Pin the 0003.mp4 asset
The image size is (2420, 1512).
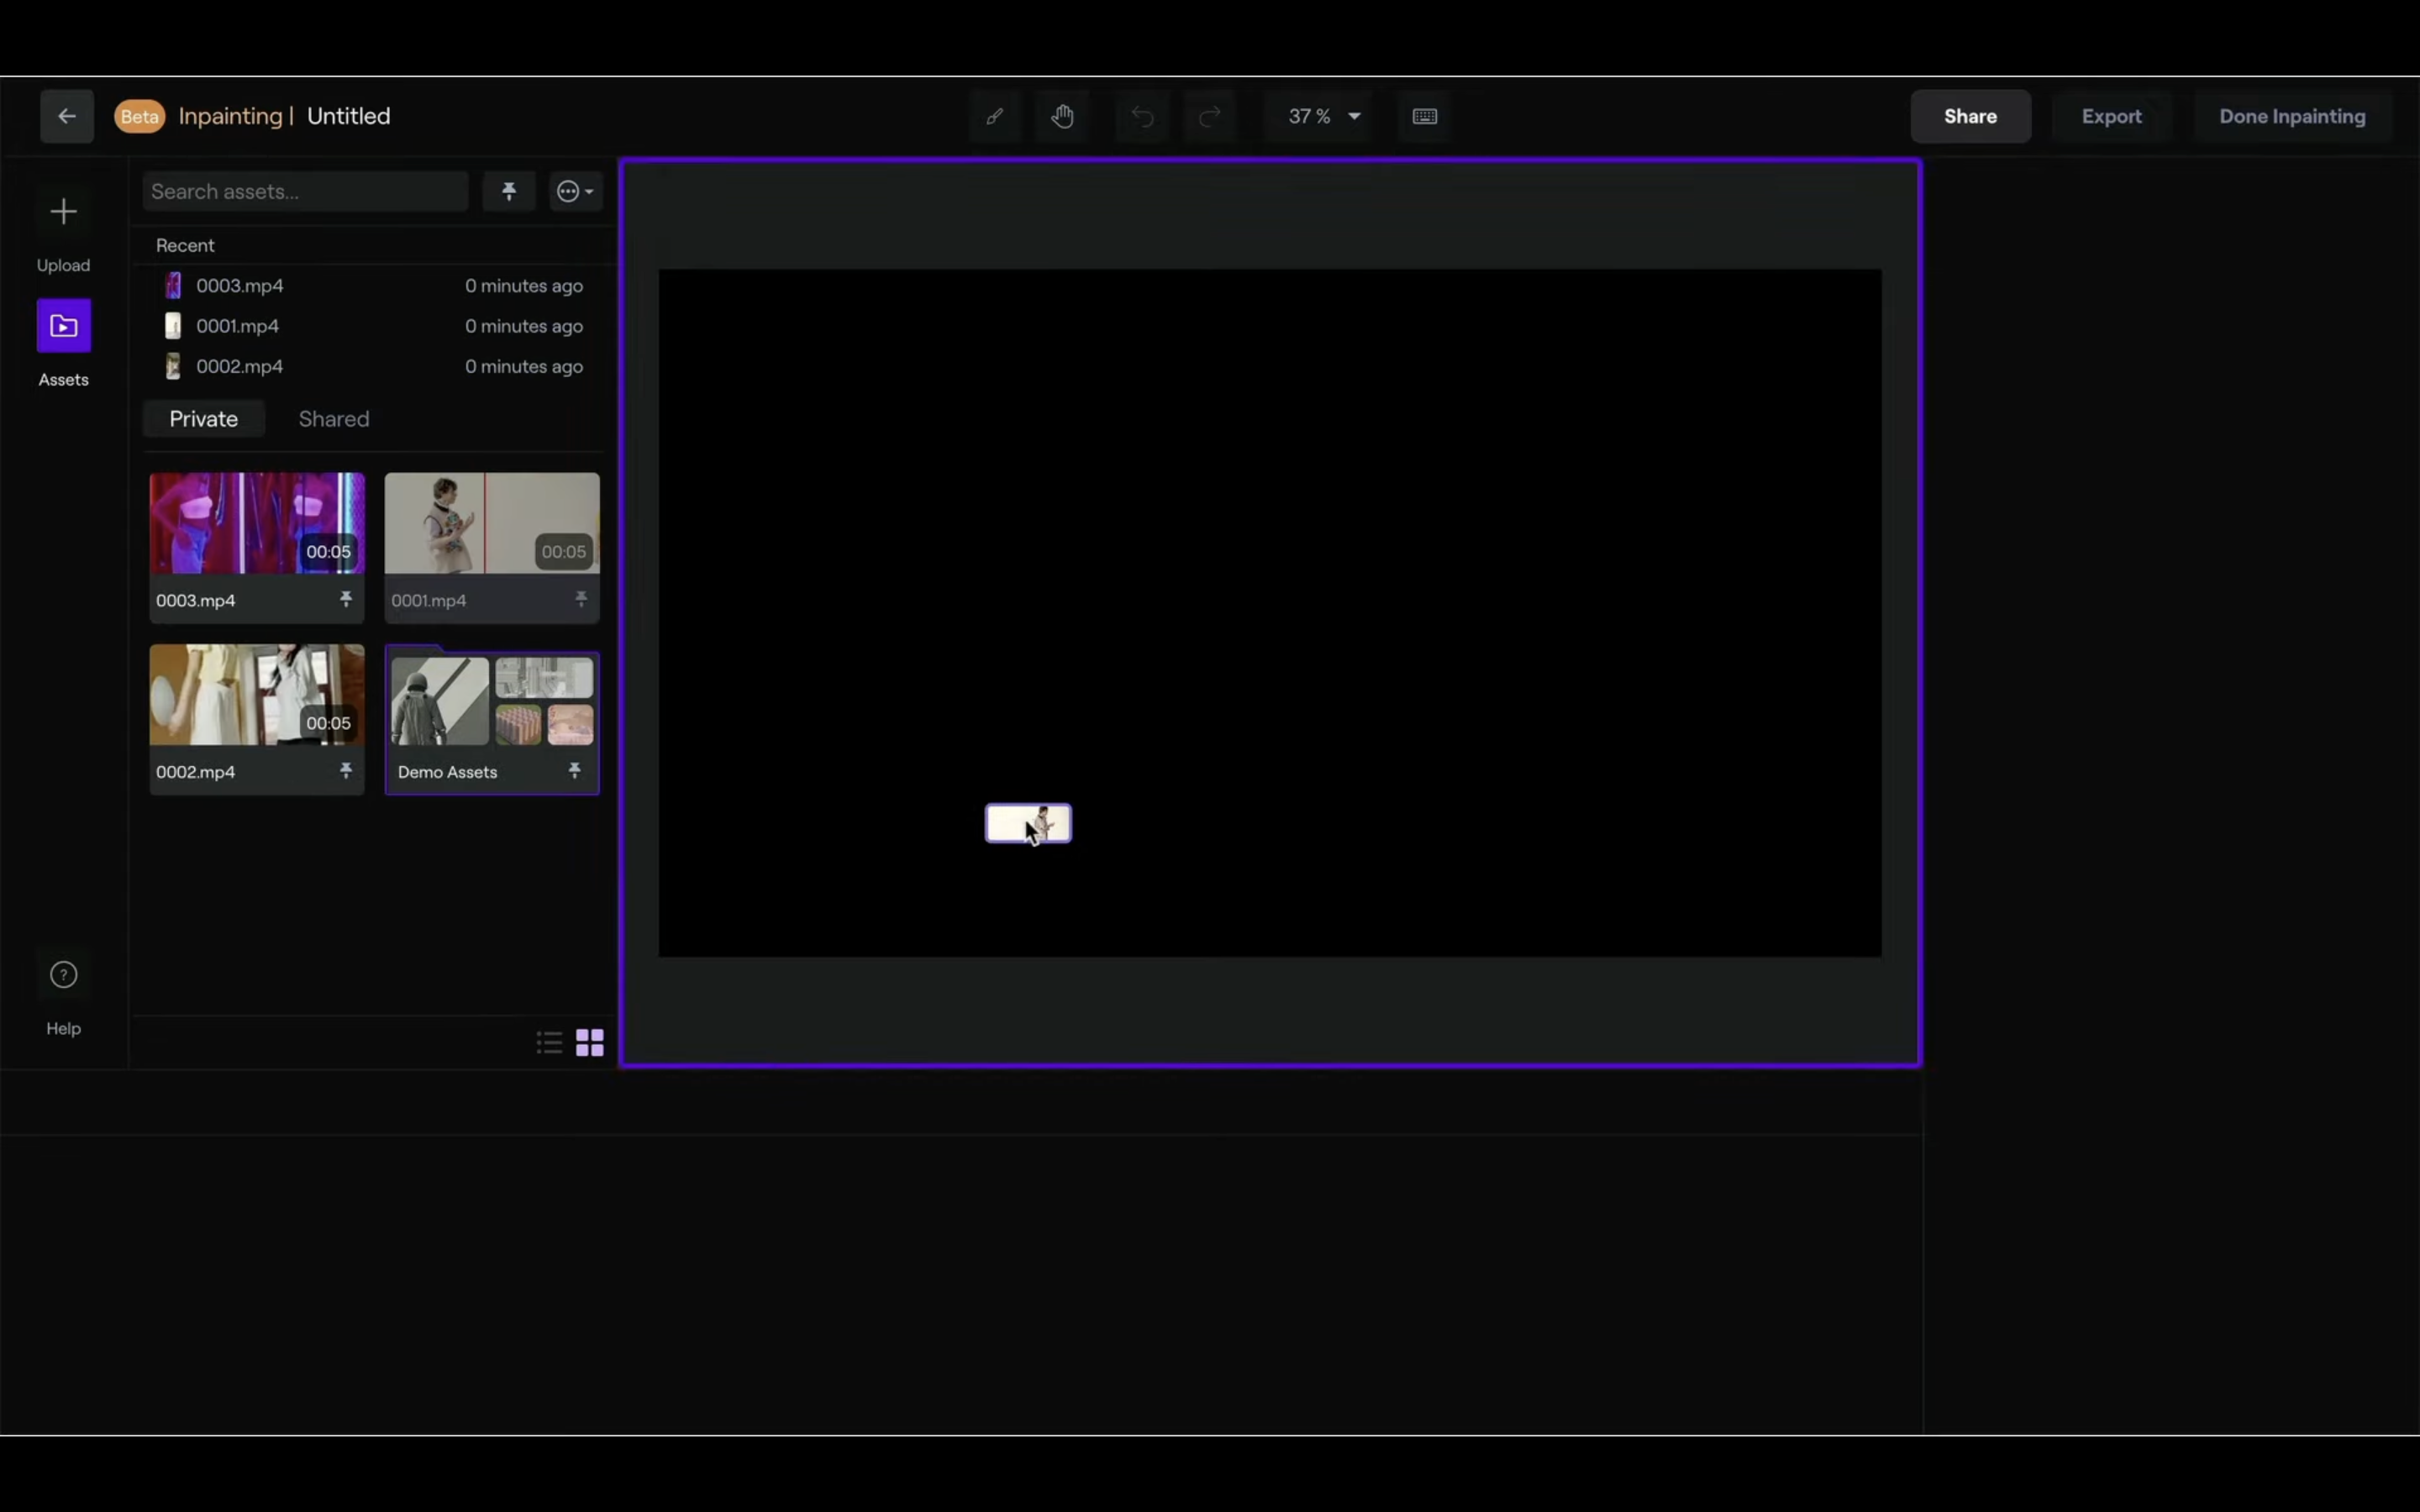point(346,599)
